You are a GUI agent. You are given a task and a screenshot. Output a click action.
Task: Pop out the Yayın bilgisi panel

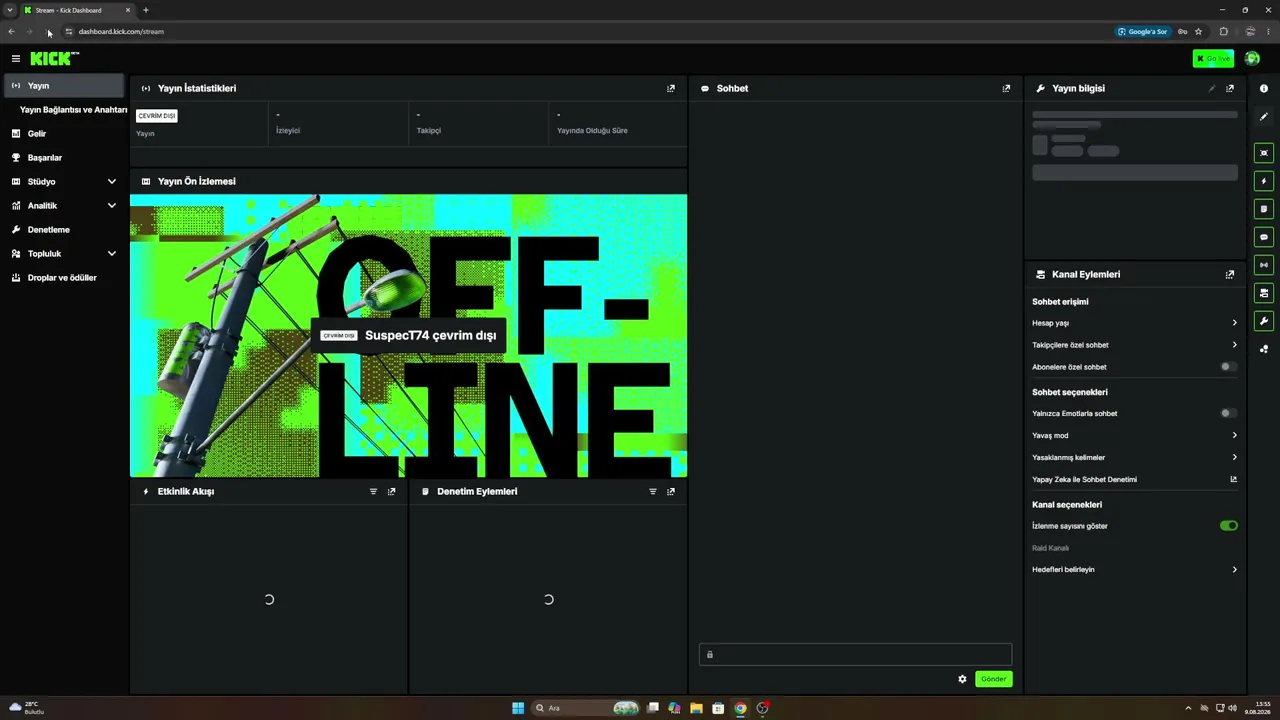click(1230, 88)
